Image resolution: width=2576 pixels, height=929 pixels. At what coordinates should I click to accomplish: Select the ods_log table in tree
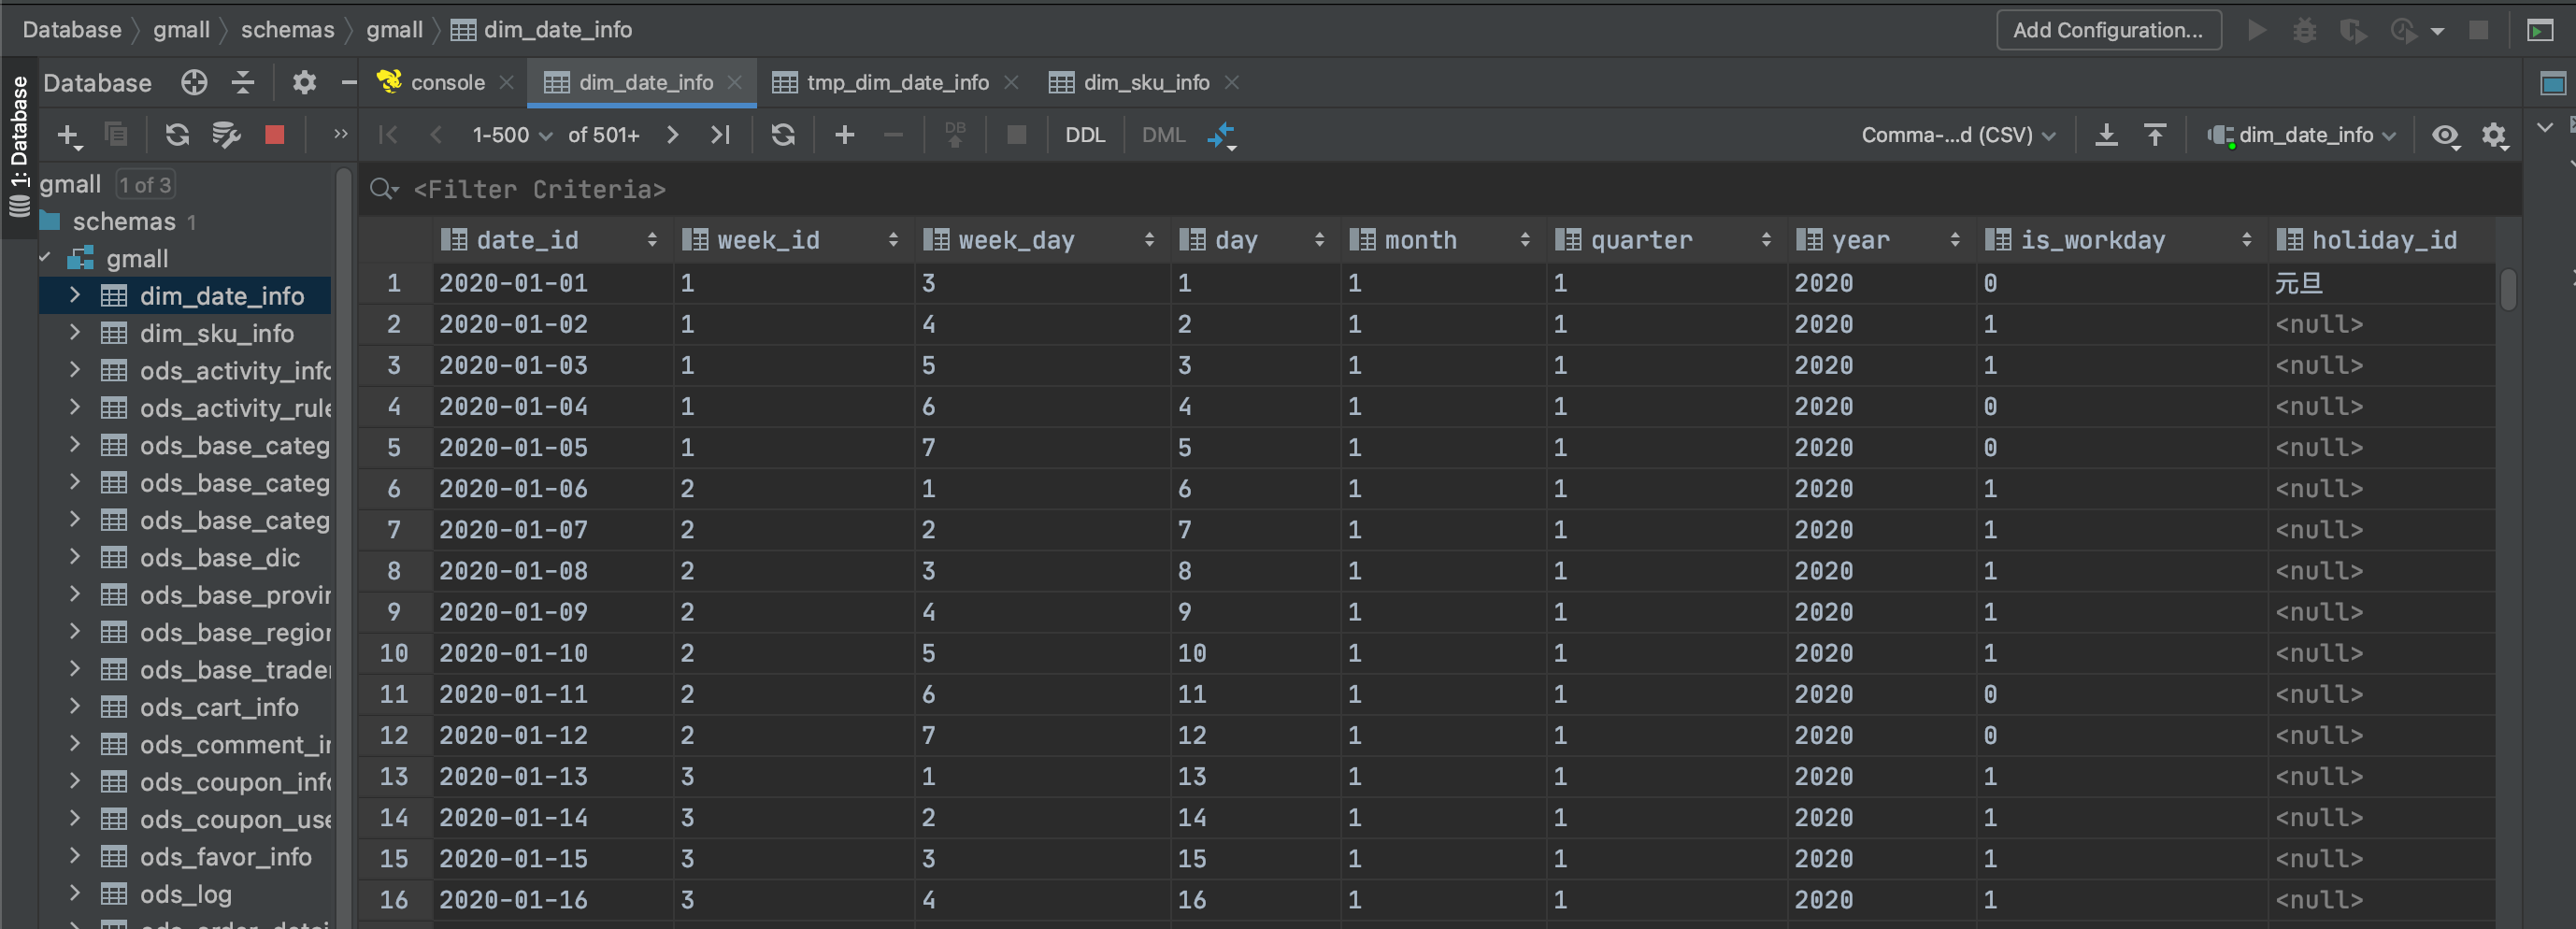tap(185, 894)
